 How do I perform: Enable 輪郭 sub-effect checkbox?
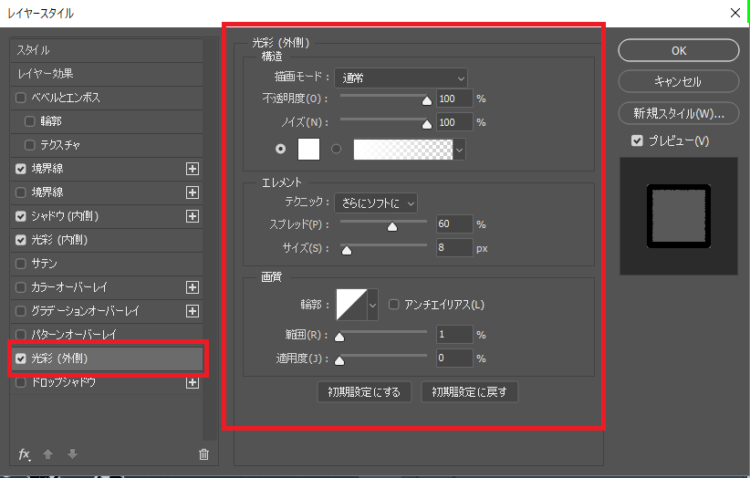coord(30,121)
